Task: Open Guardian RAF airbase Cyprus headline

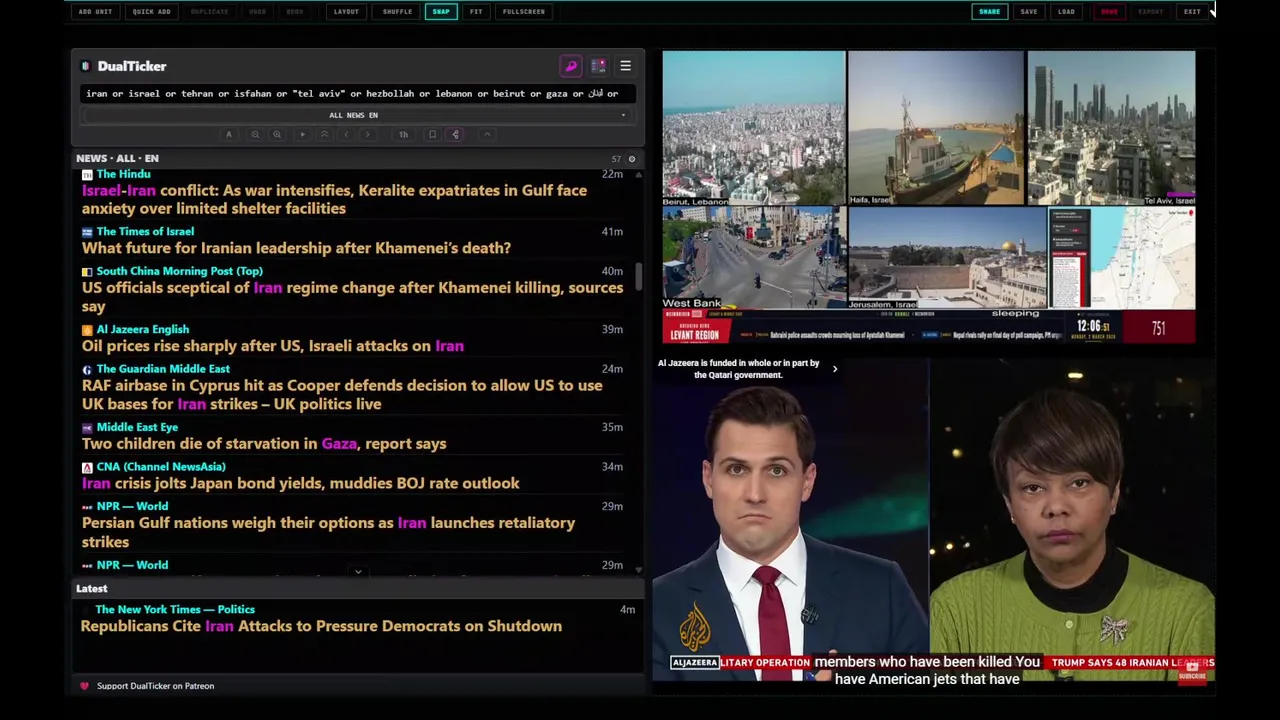Action: pos(342,395)
